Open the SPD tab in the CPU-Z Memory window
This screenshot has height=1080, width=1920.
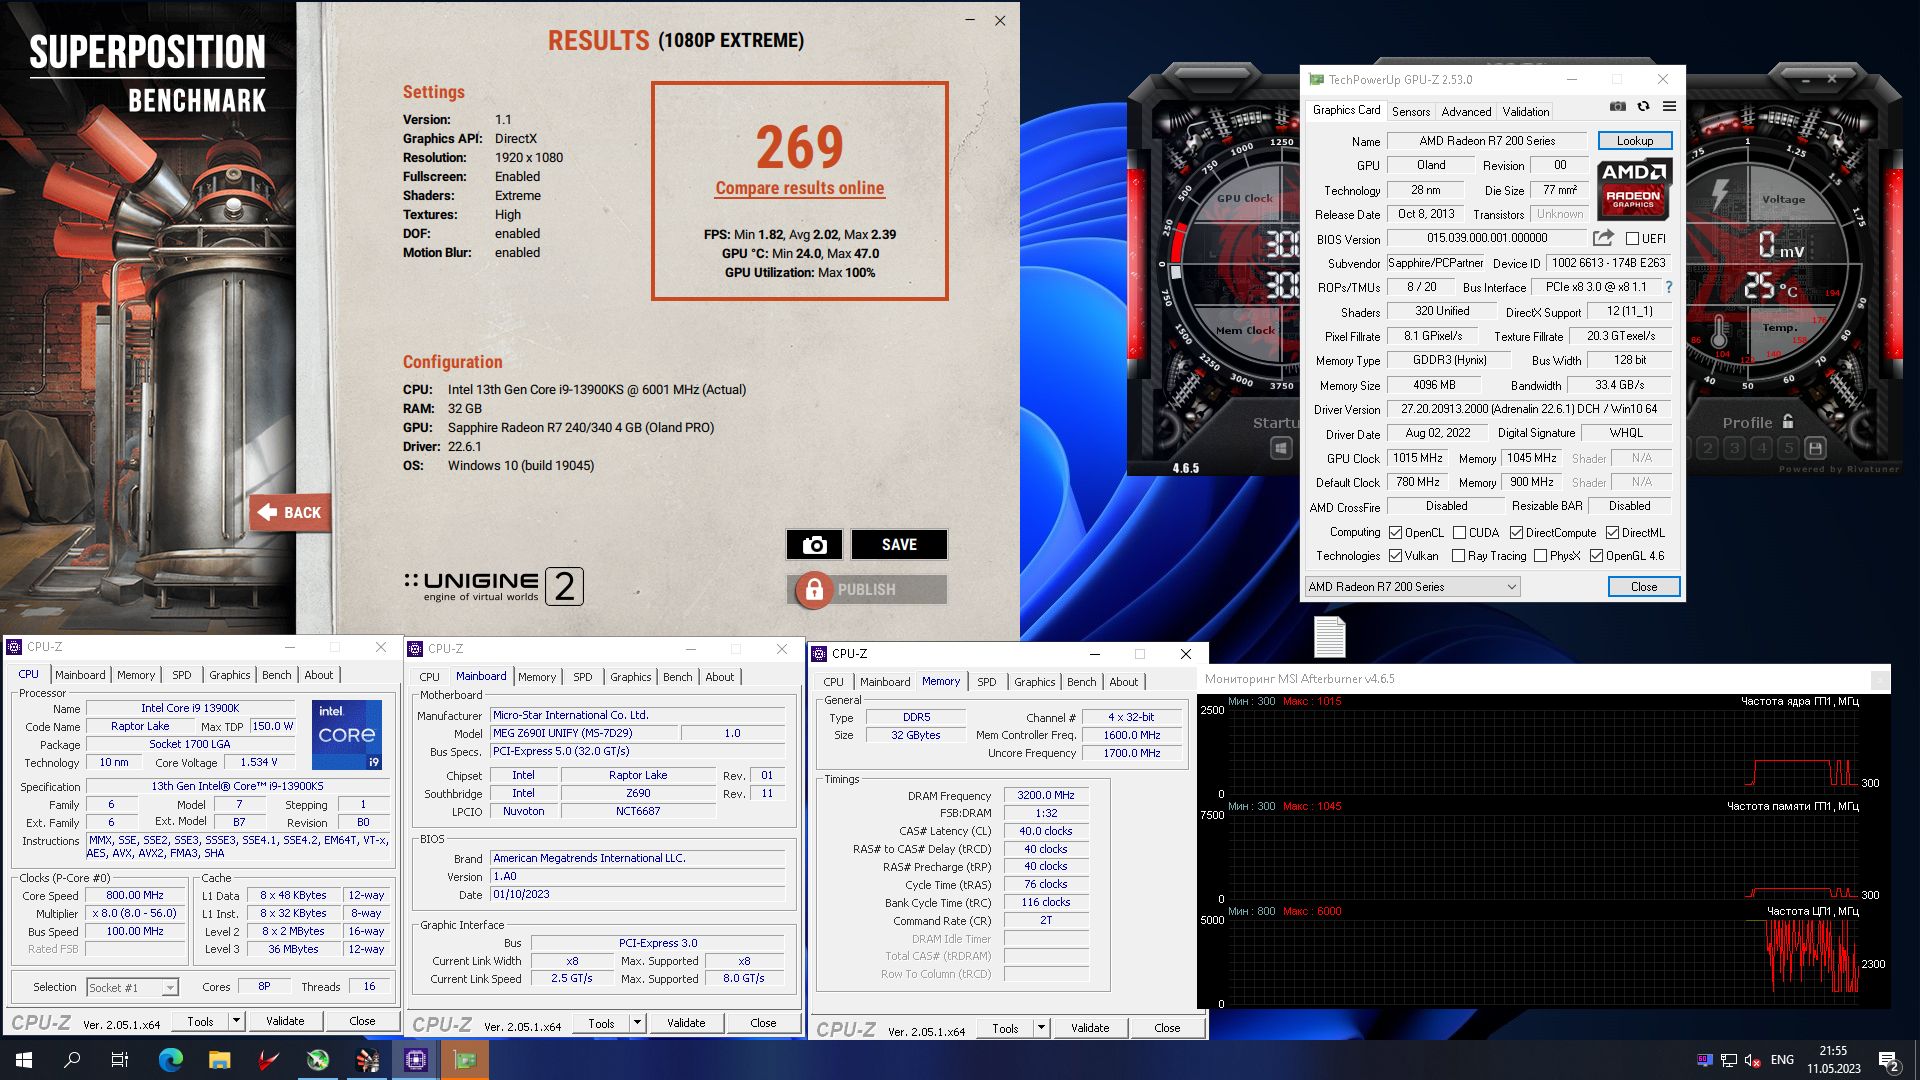(x=986, y=682)
